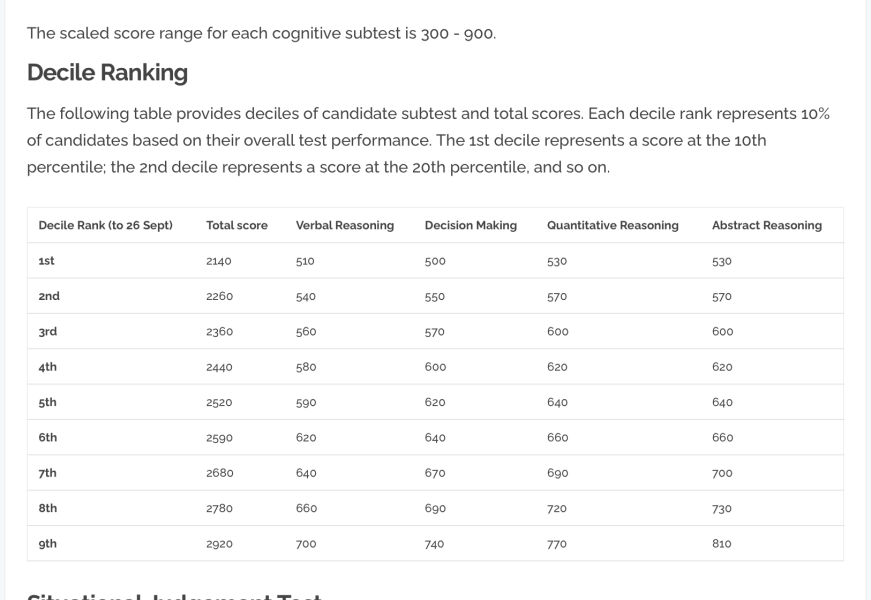The width and height of the screenshot is (871, 600).
Task: Click the 1st decile Verbal Reasoning value 510
Action: 305,261
